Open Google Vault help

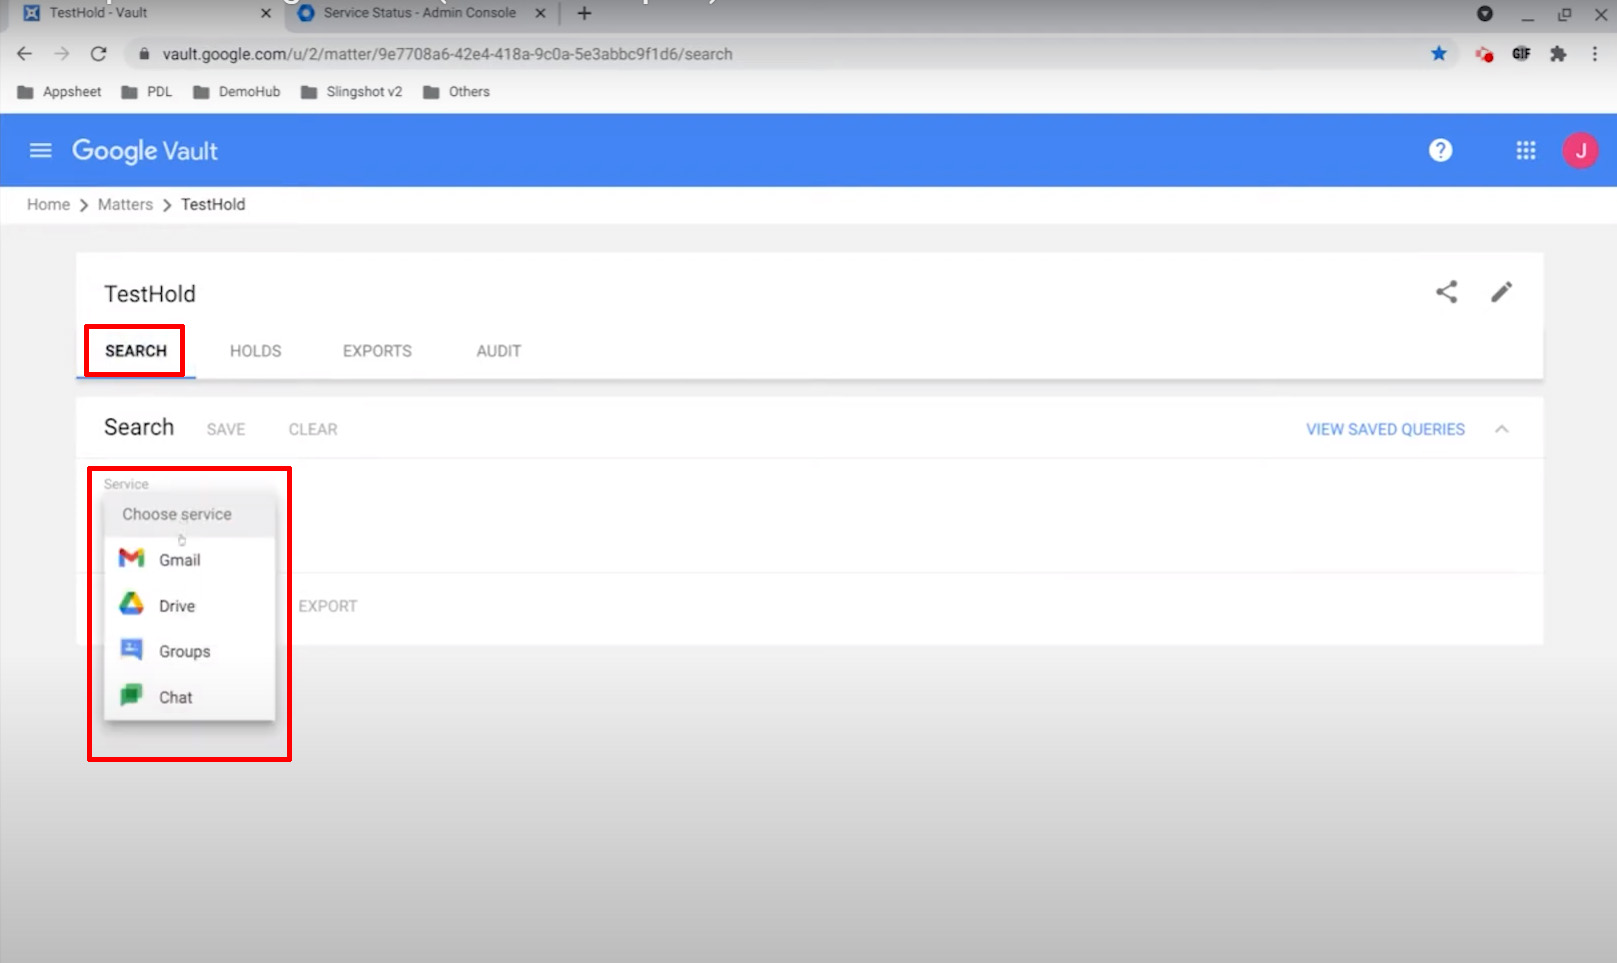tap(1440, 150)
